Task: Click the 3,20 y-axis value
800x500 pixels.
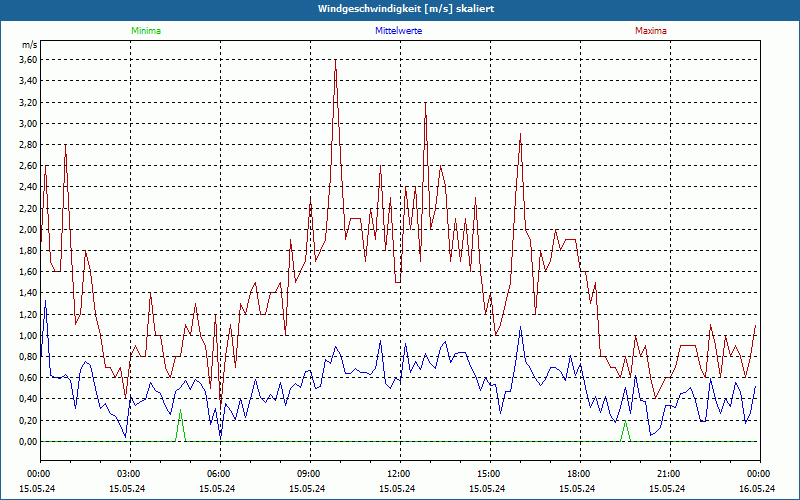Action: pos(28,102)
